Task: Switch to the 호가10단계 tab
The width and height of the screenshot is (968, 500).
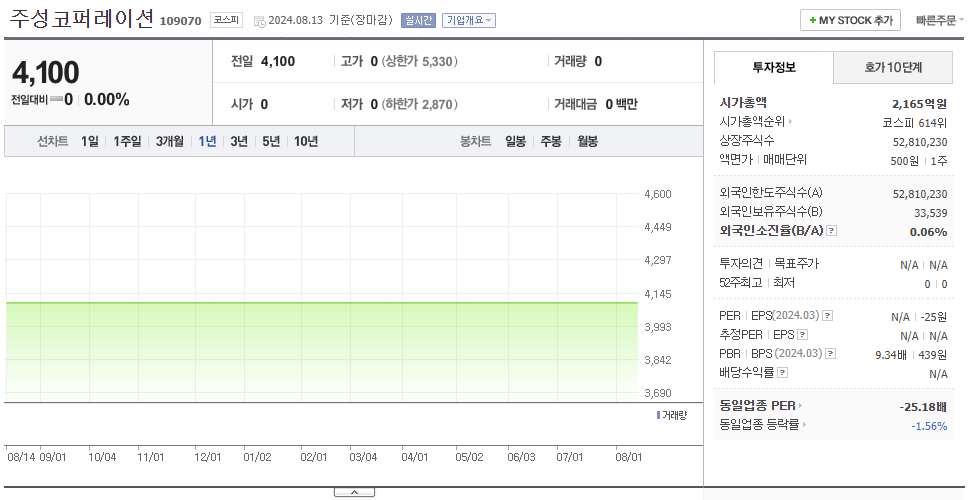Action: pyautogui.click(x=893, y=67)
